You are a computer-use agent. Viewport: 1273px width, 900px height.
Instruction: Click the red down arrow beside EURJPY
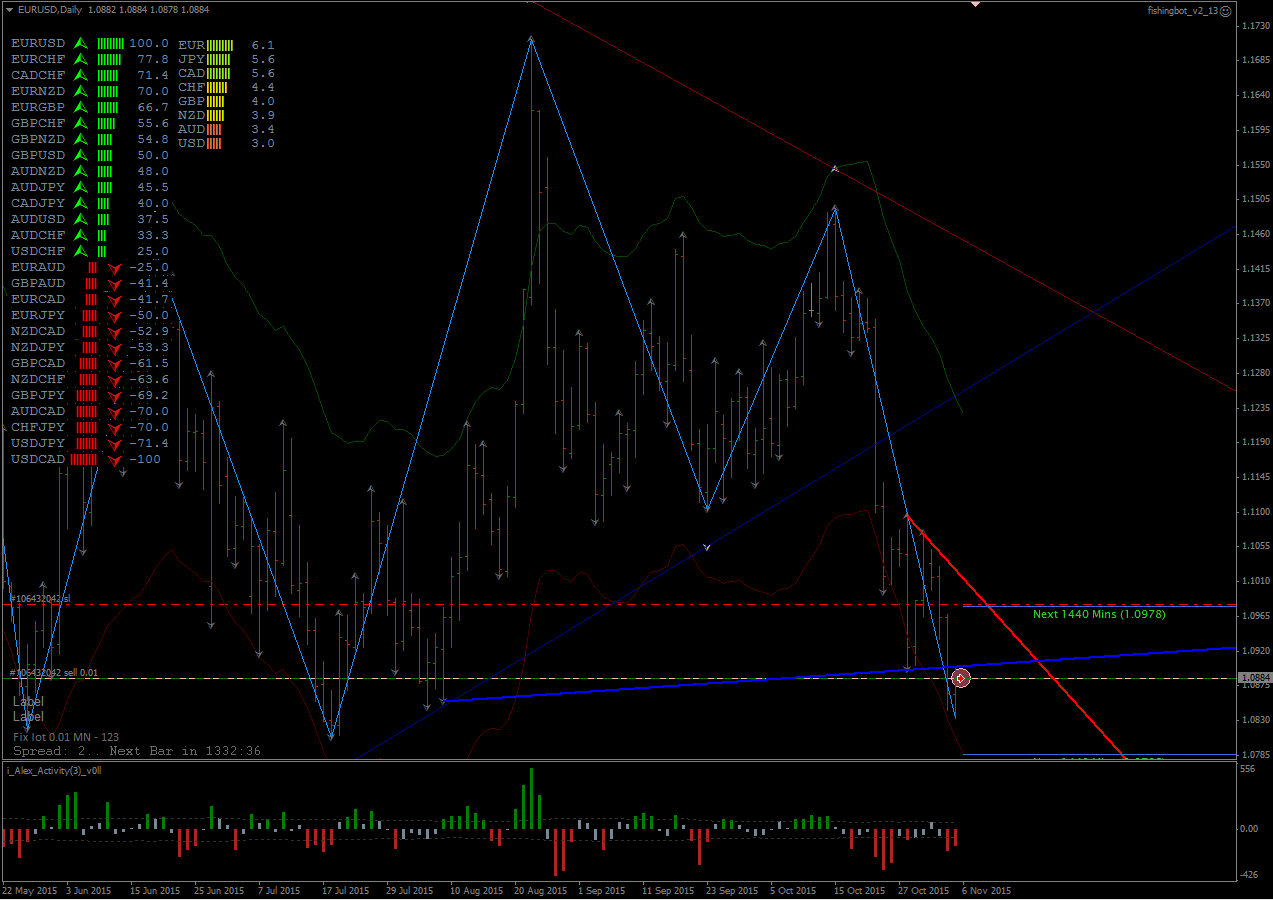(x=114, y=317)
